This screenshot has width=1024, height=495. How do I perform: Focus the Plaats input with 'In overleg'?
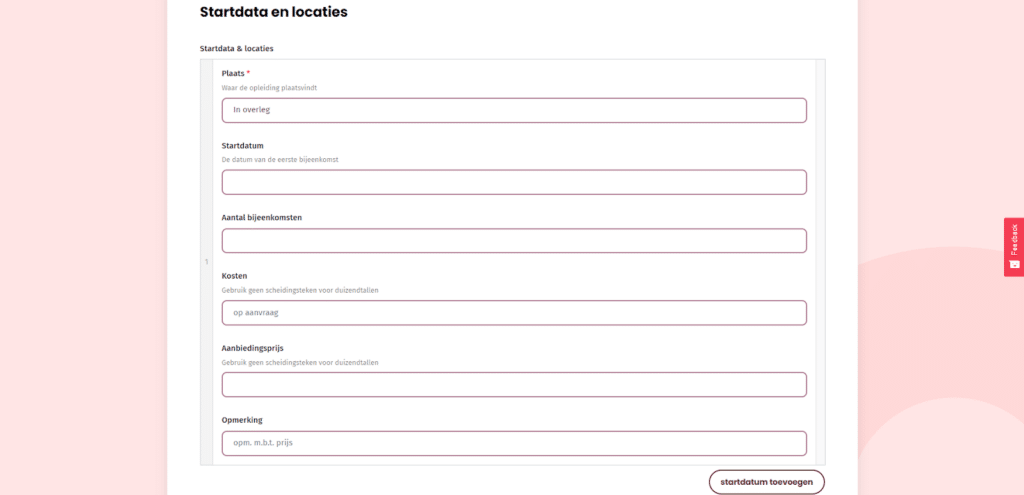(513, 110)
